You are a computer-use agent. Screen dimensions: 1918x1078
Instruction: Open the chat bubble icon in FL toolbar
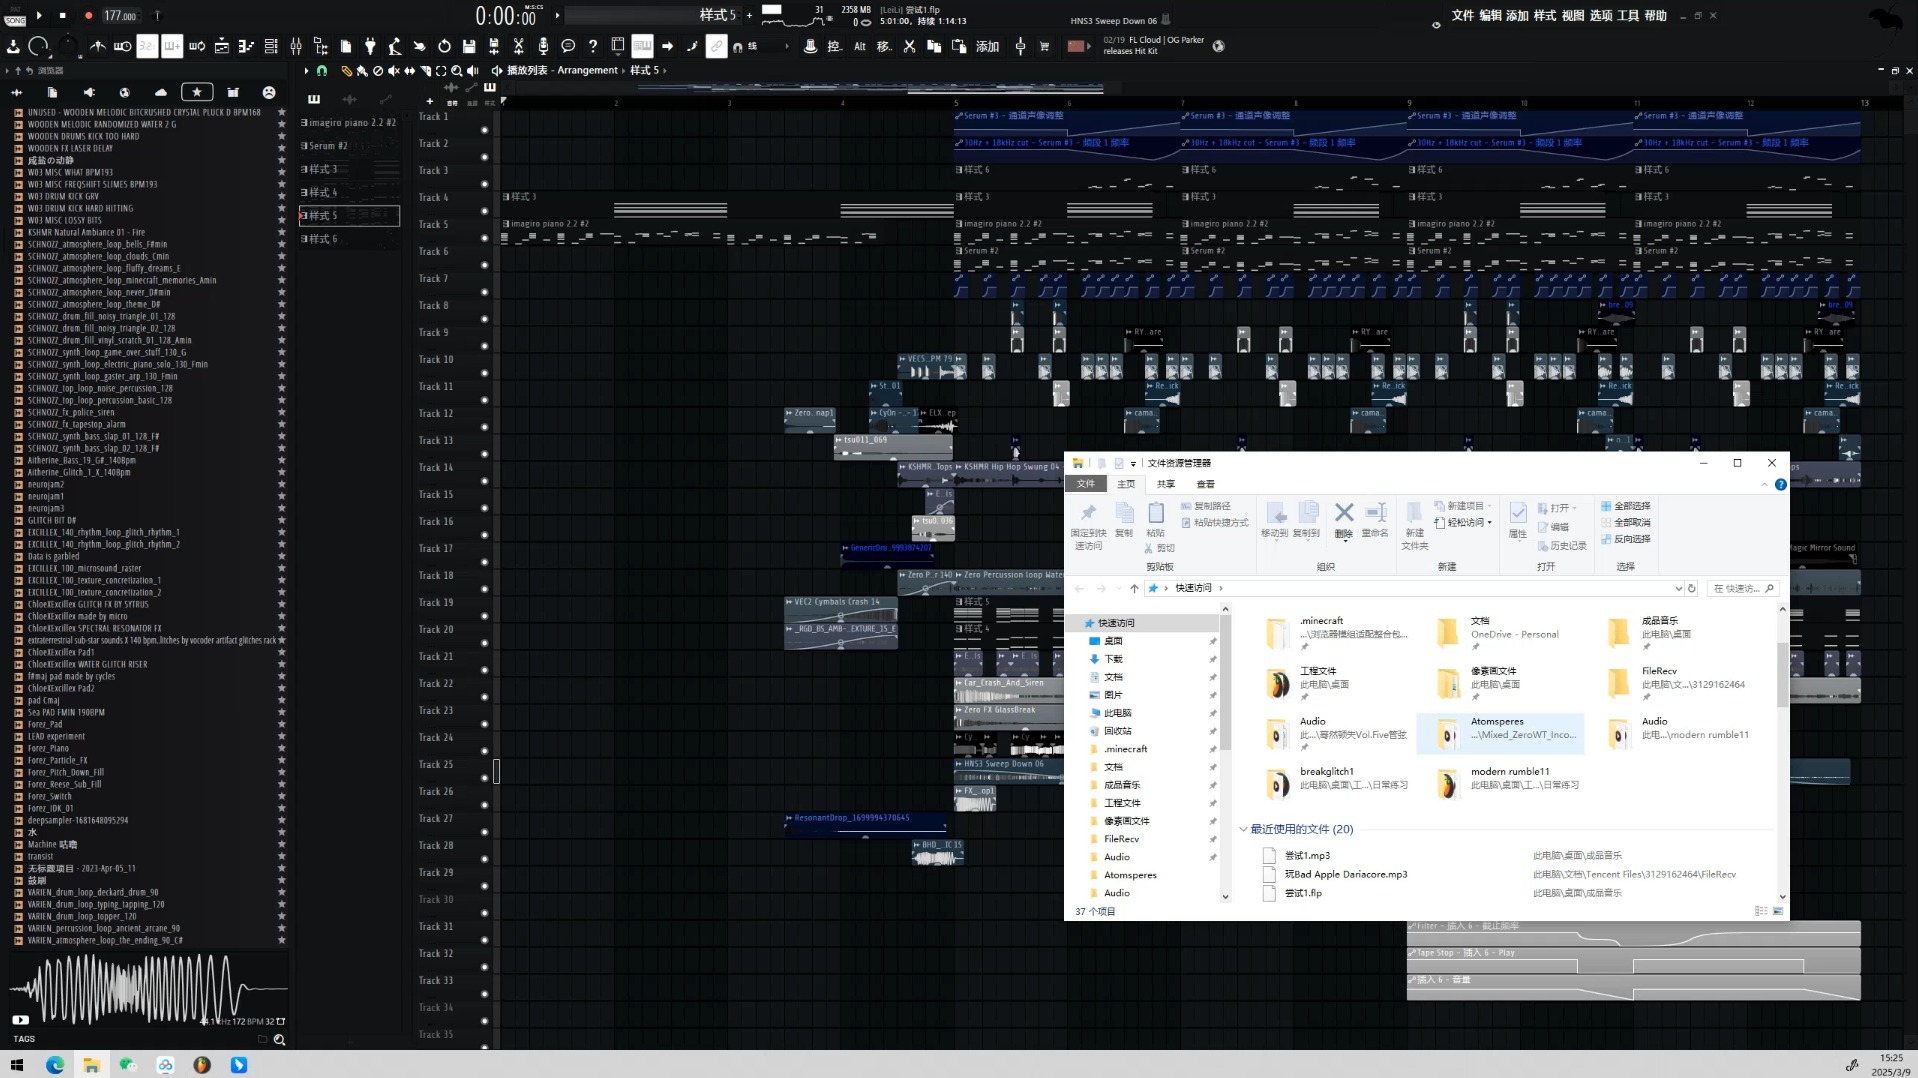568,46
